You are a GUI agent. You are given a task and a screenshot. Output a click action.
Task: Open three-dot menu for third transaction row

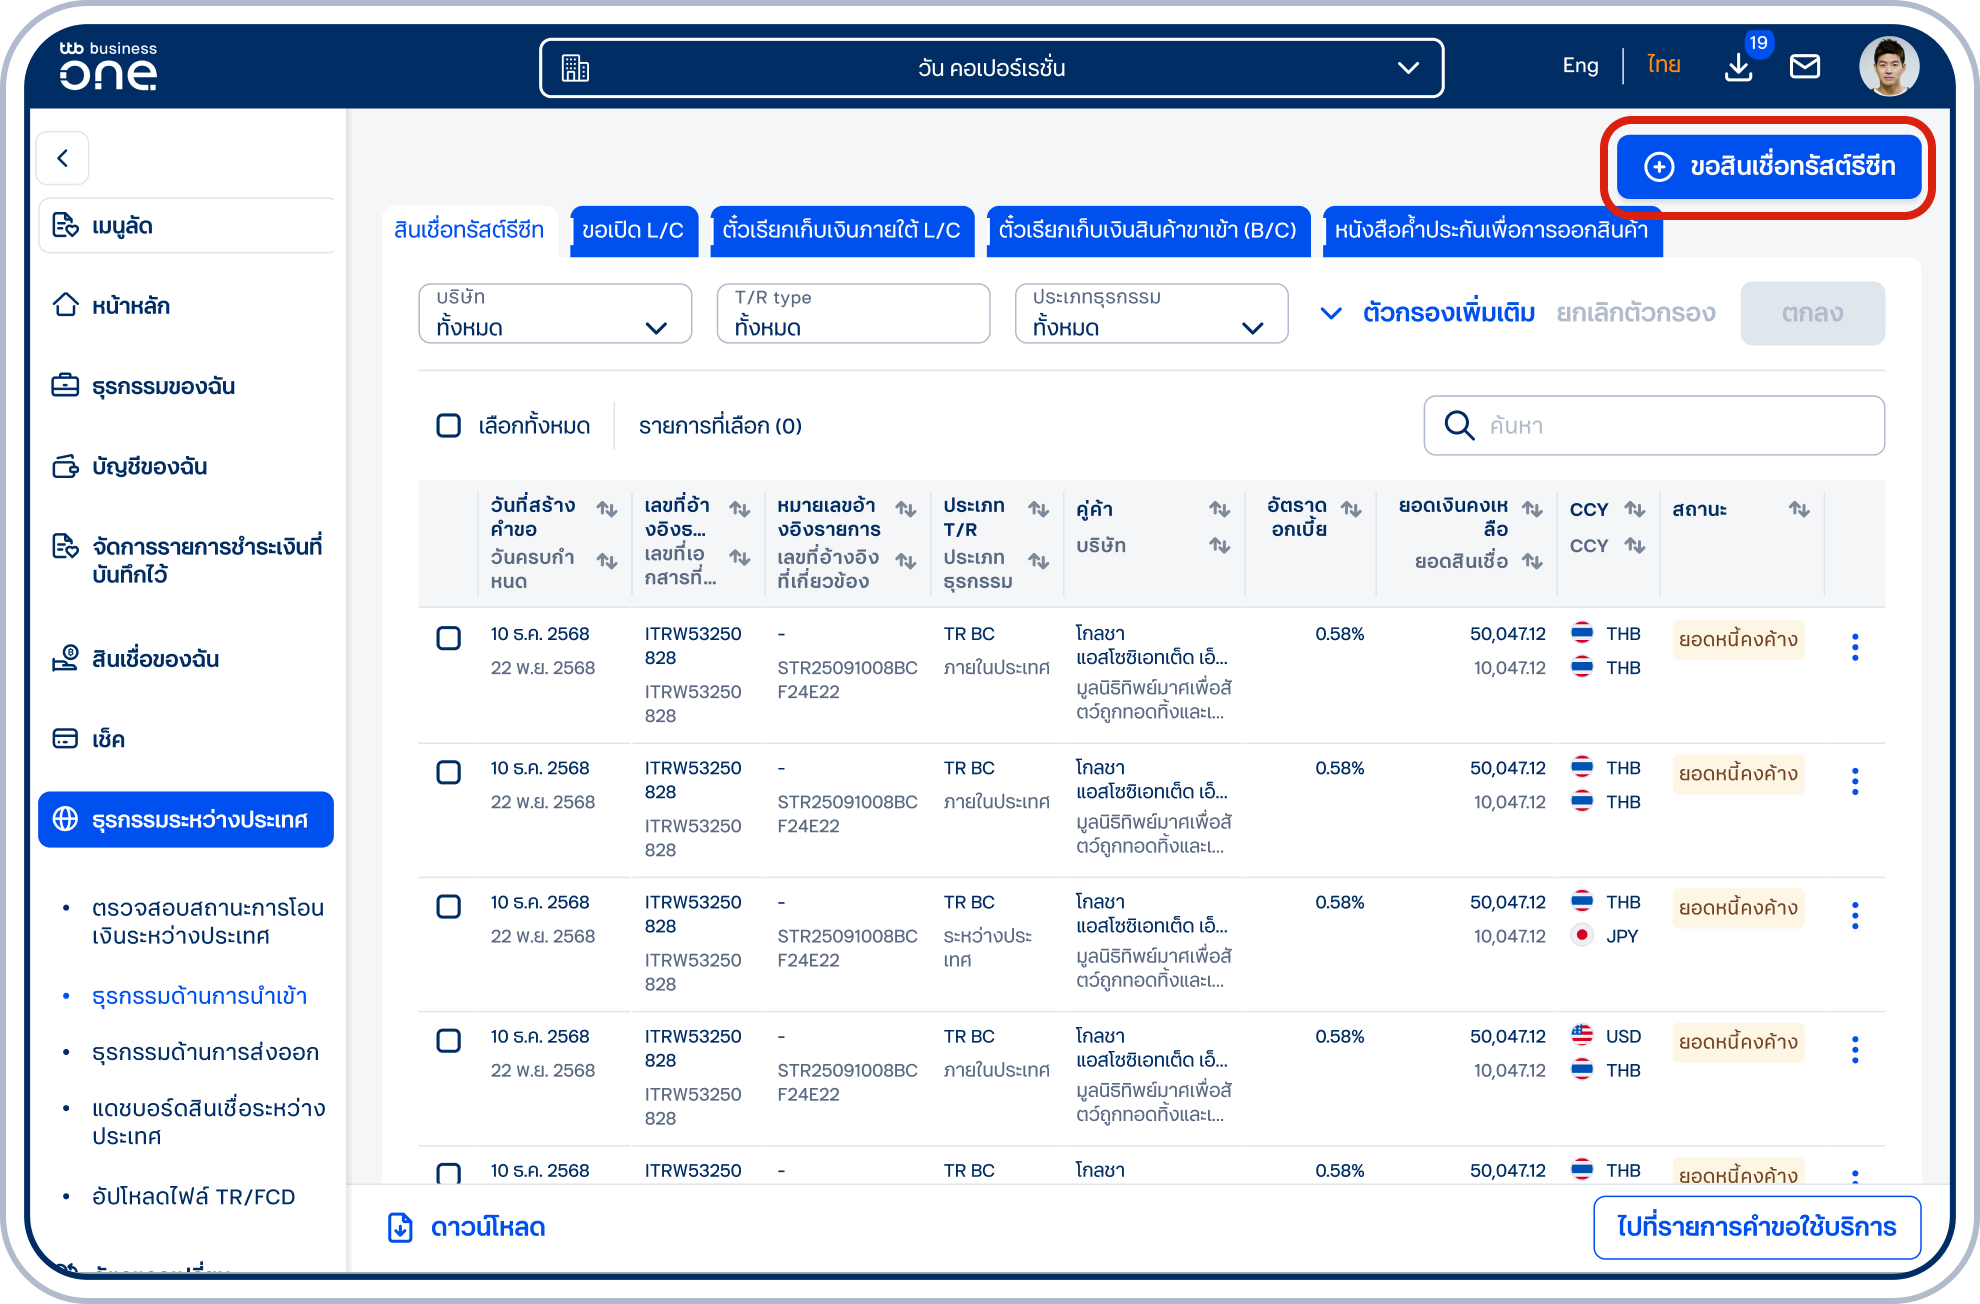pos(1855,915)
